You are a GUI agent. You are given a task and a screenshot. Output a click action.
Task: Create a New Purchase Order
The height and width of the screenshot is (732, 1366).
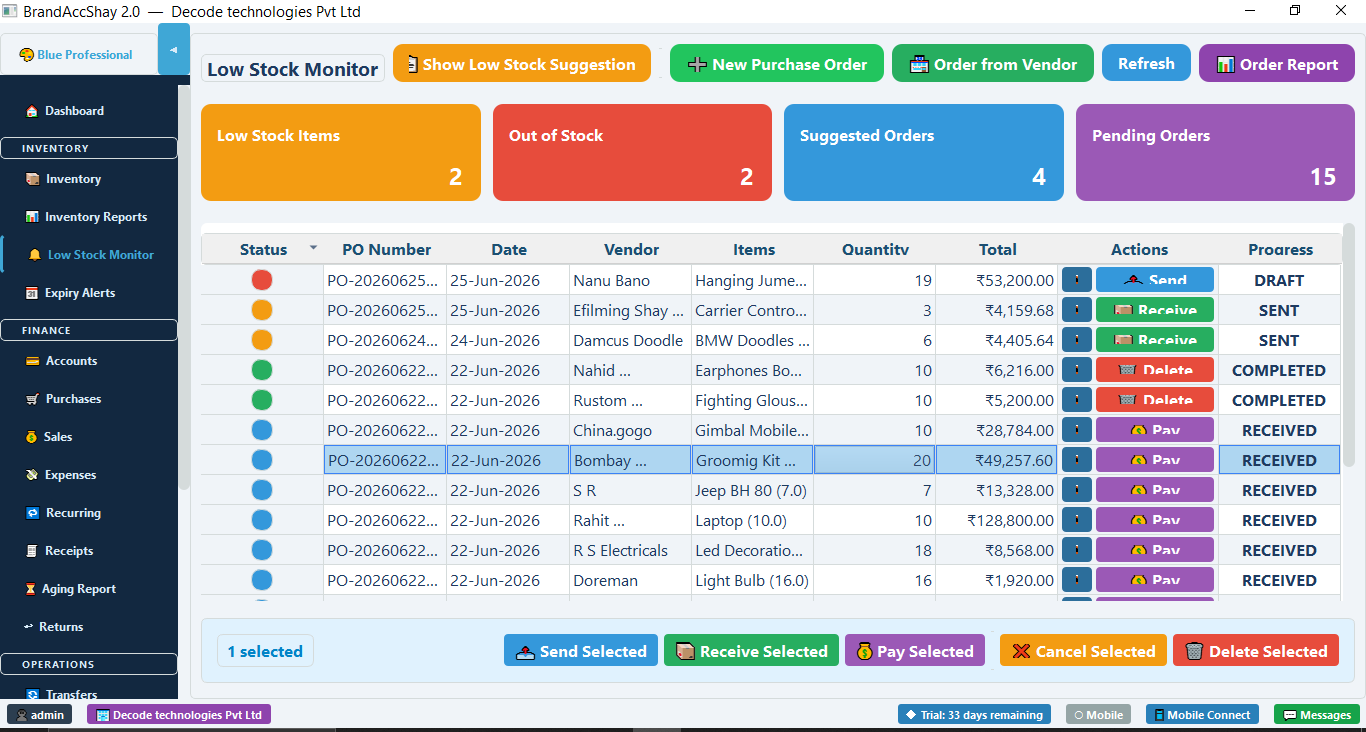pyautogui.click(x=777, y=63)
